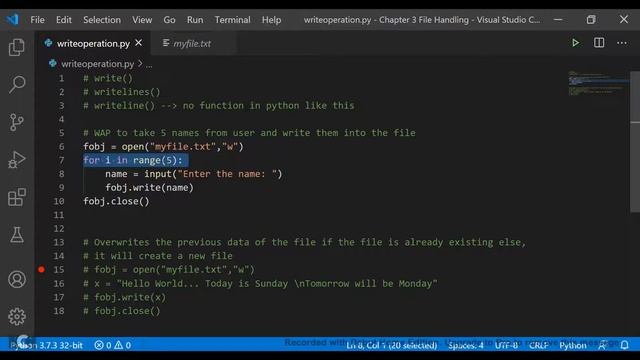Screen dimensions: 640x360
Task: Minimize the VS Code window
Action: (x=558, y=20)
